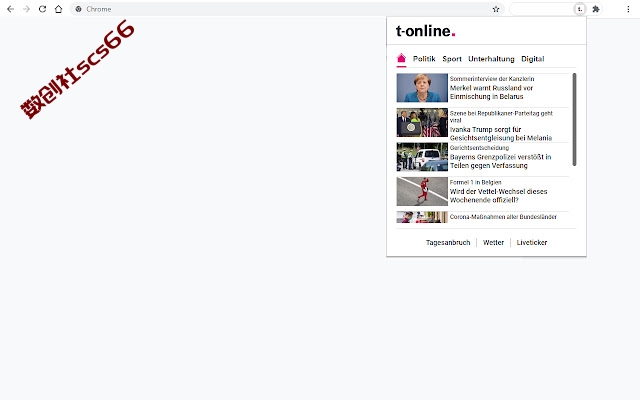Open the Merkel news photo thumbnail
Viewport: 640px width, 400px height.
[422, 88]
